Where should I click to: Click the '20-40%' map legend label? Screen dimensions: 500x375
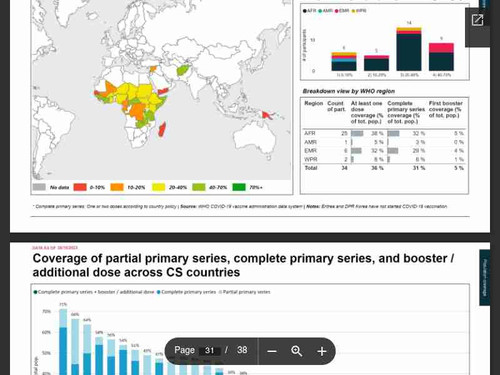coord(178,187)
